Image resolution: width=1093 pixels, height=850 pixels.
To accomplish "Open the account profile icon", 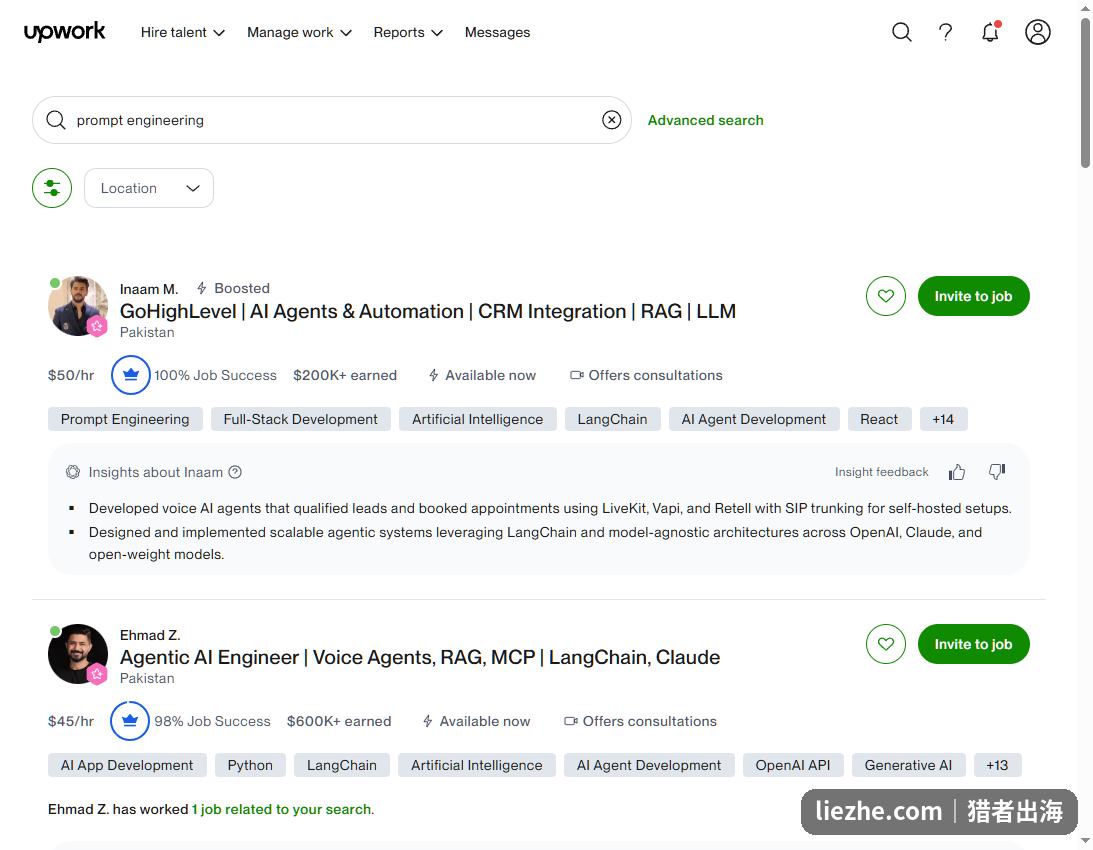I will pyautogui.click(x=1037, y=32).
